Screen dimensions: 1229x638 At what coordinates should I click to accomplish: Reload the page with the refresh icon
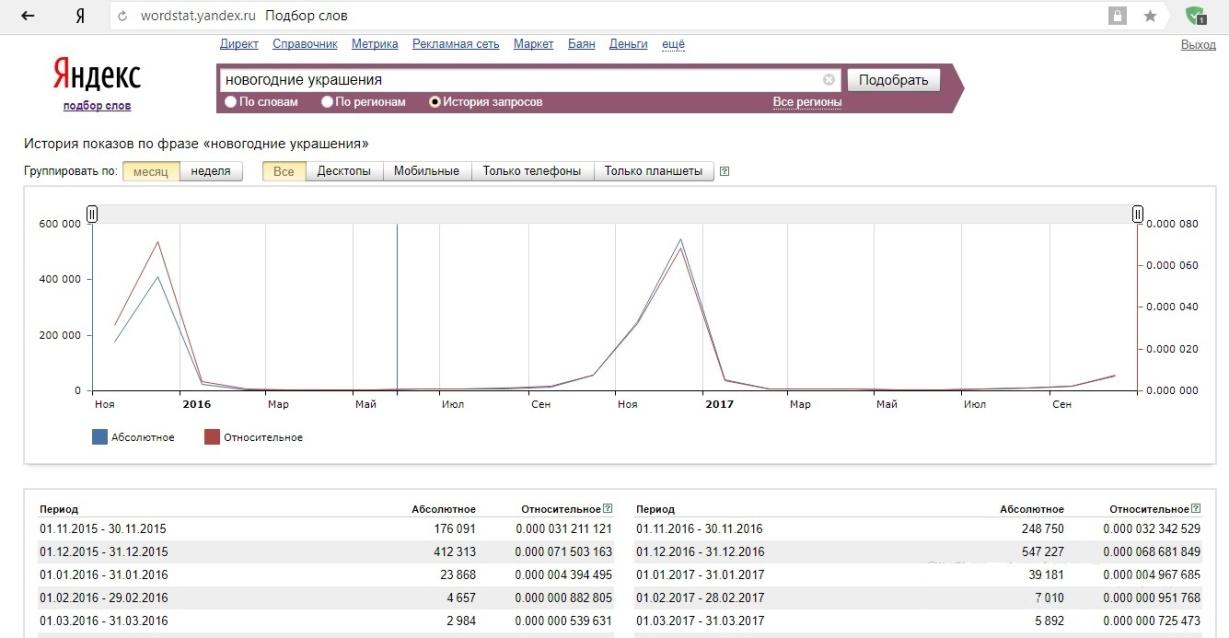point(122,16)
